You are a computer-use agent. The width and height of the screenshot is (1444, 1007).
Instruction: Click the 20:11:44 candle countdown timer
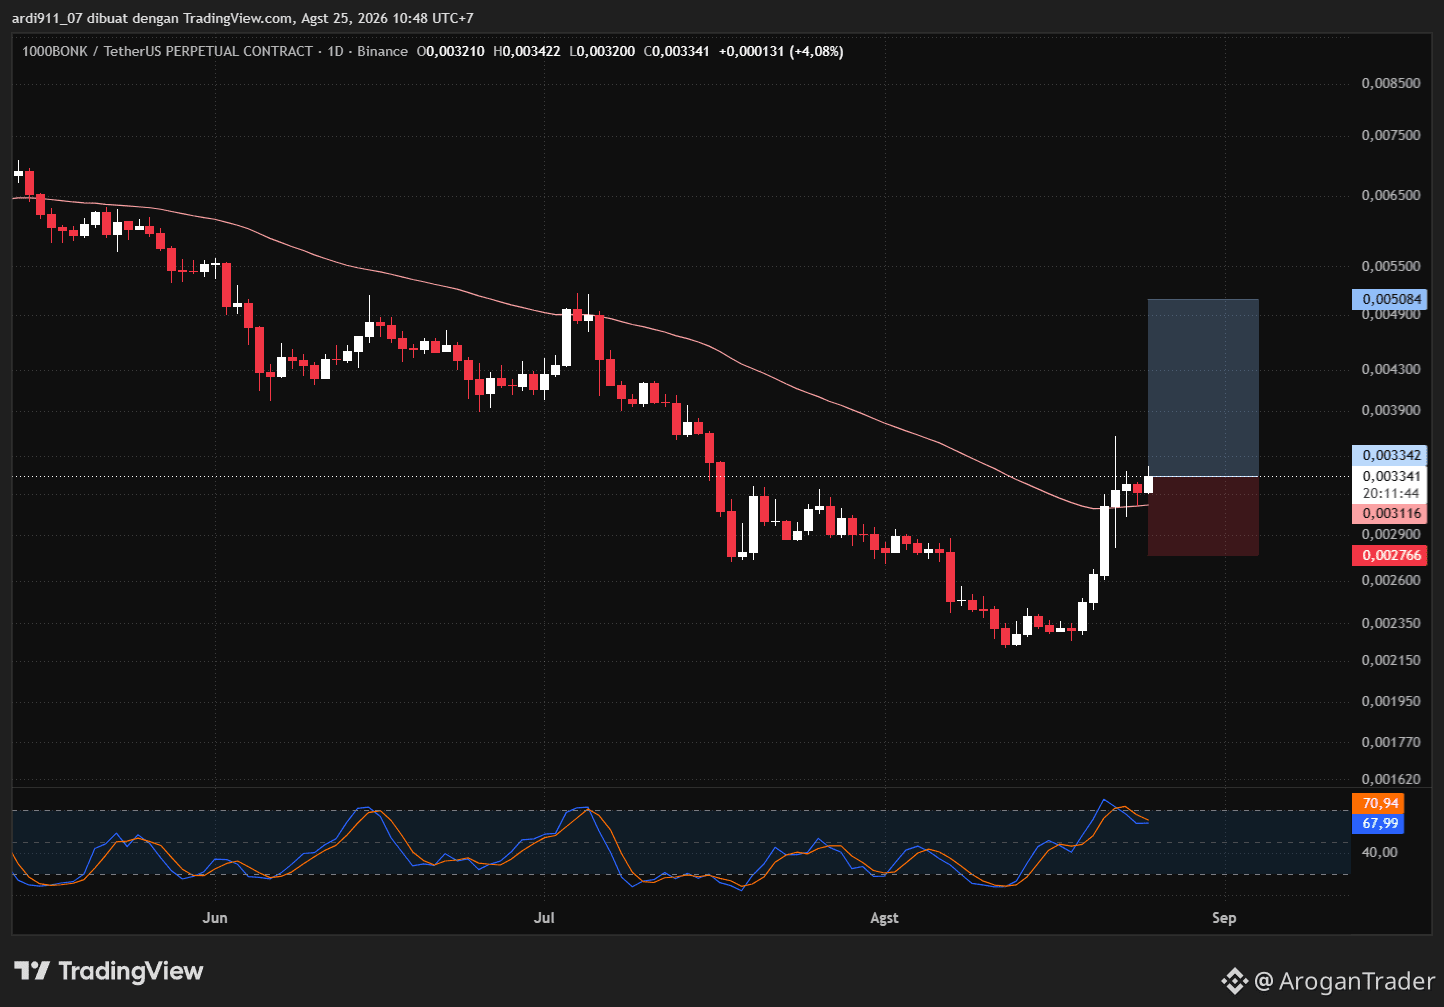[1391, 493]
